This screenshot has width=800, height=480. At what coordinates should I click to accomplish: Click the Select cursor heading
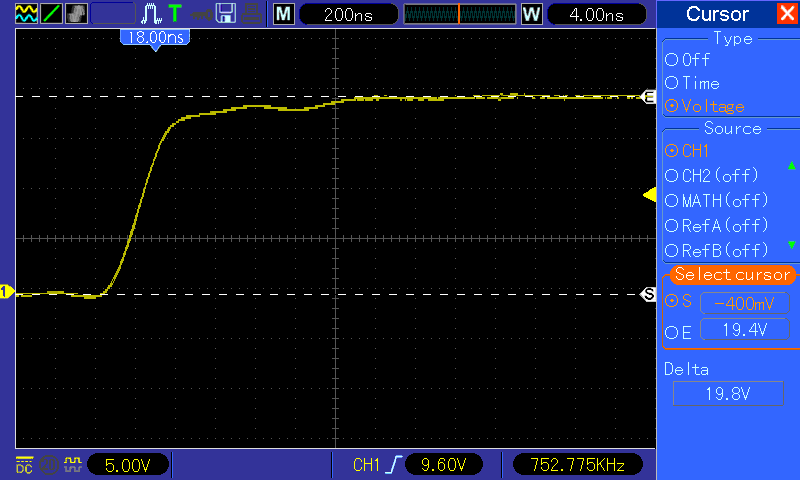(x=732, y=274)
